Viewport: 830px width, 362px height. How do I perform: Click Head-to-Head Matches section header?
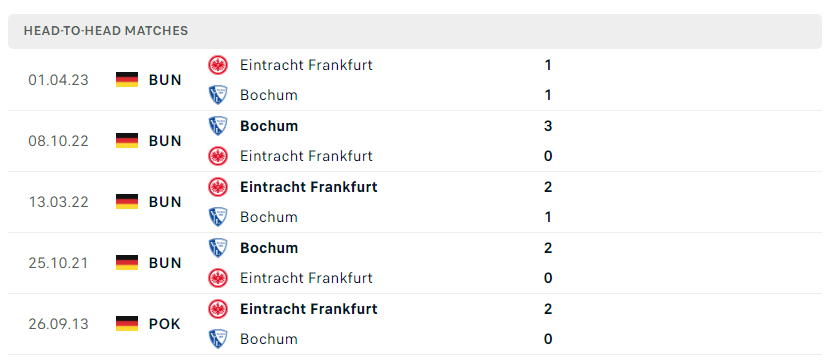point(106,31)
